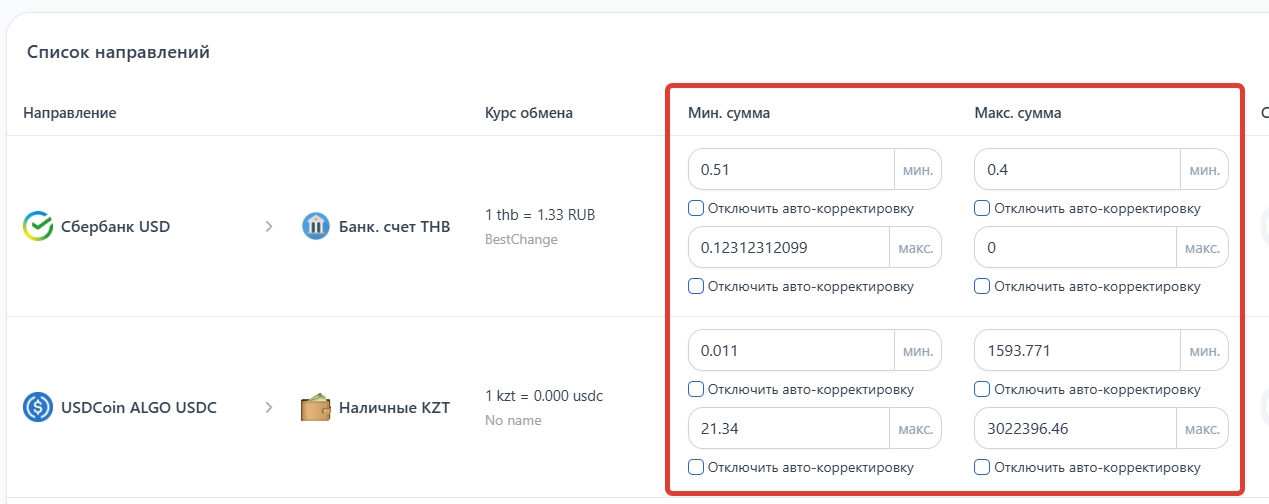Select the input field with value 0.12312312099
The image size is (1269, 504).
click(x=788, y=247)
